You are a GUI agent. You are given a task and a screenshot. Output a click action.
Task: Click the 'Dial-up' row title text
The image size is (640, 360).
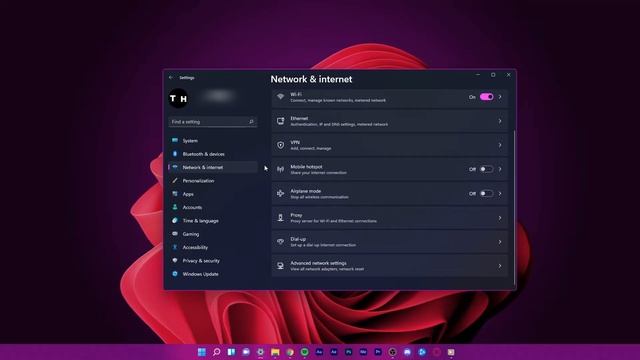[x=298, y=239]
